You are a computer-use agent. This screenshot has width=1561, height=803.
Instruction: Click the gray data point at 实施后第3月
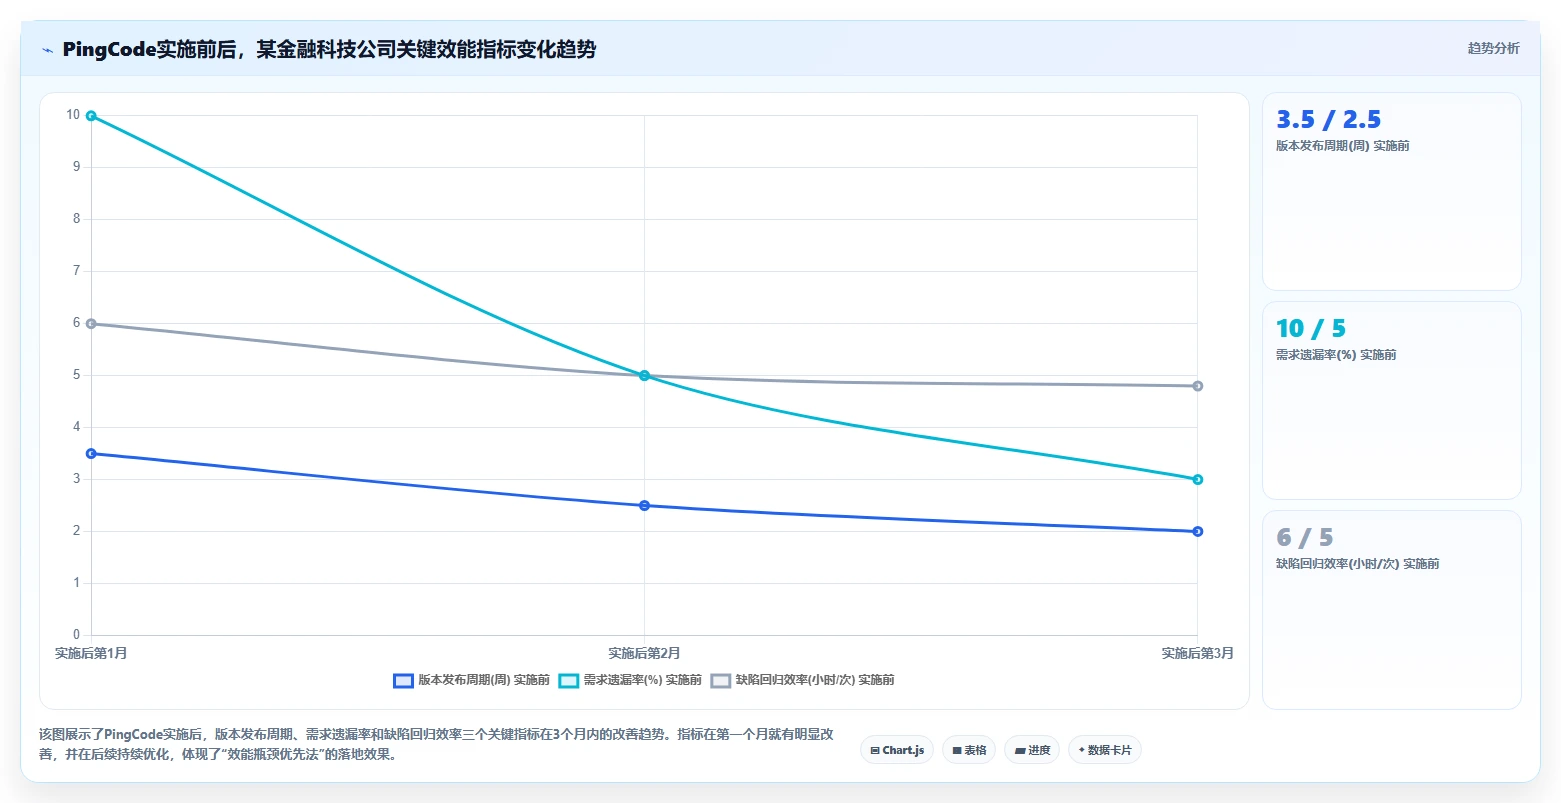coord(1198,386)
